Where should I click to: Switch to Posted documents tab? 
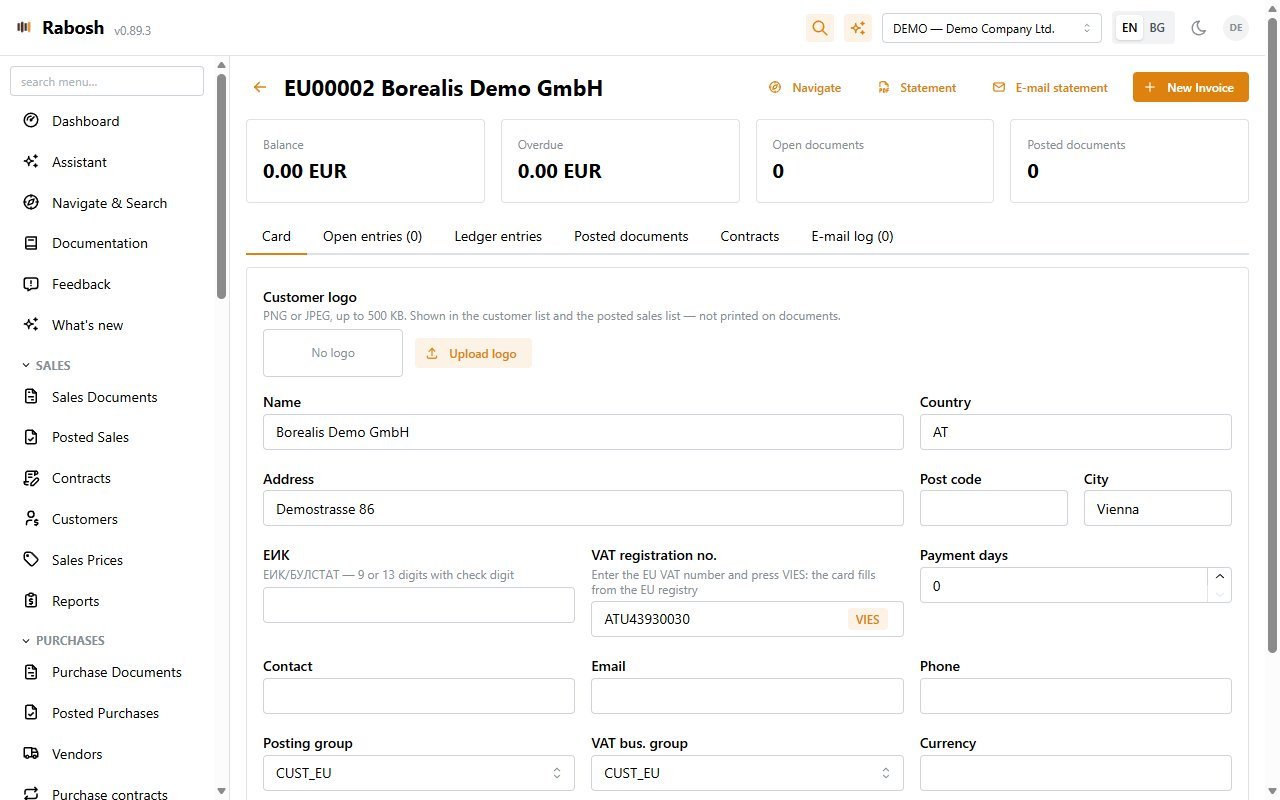coord(631,237)
